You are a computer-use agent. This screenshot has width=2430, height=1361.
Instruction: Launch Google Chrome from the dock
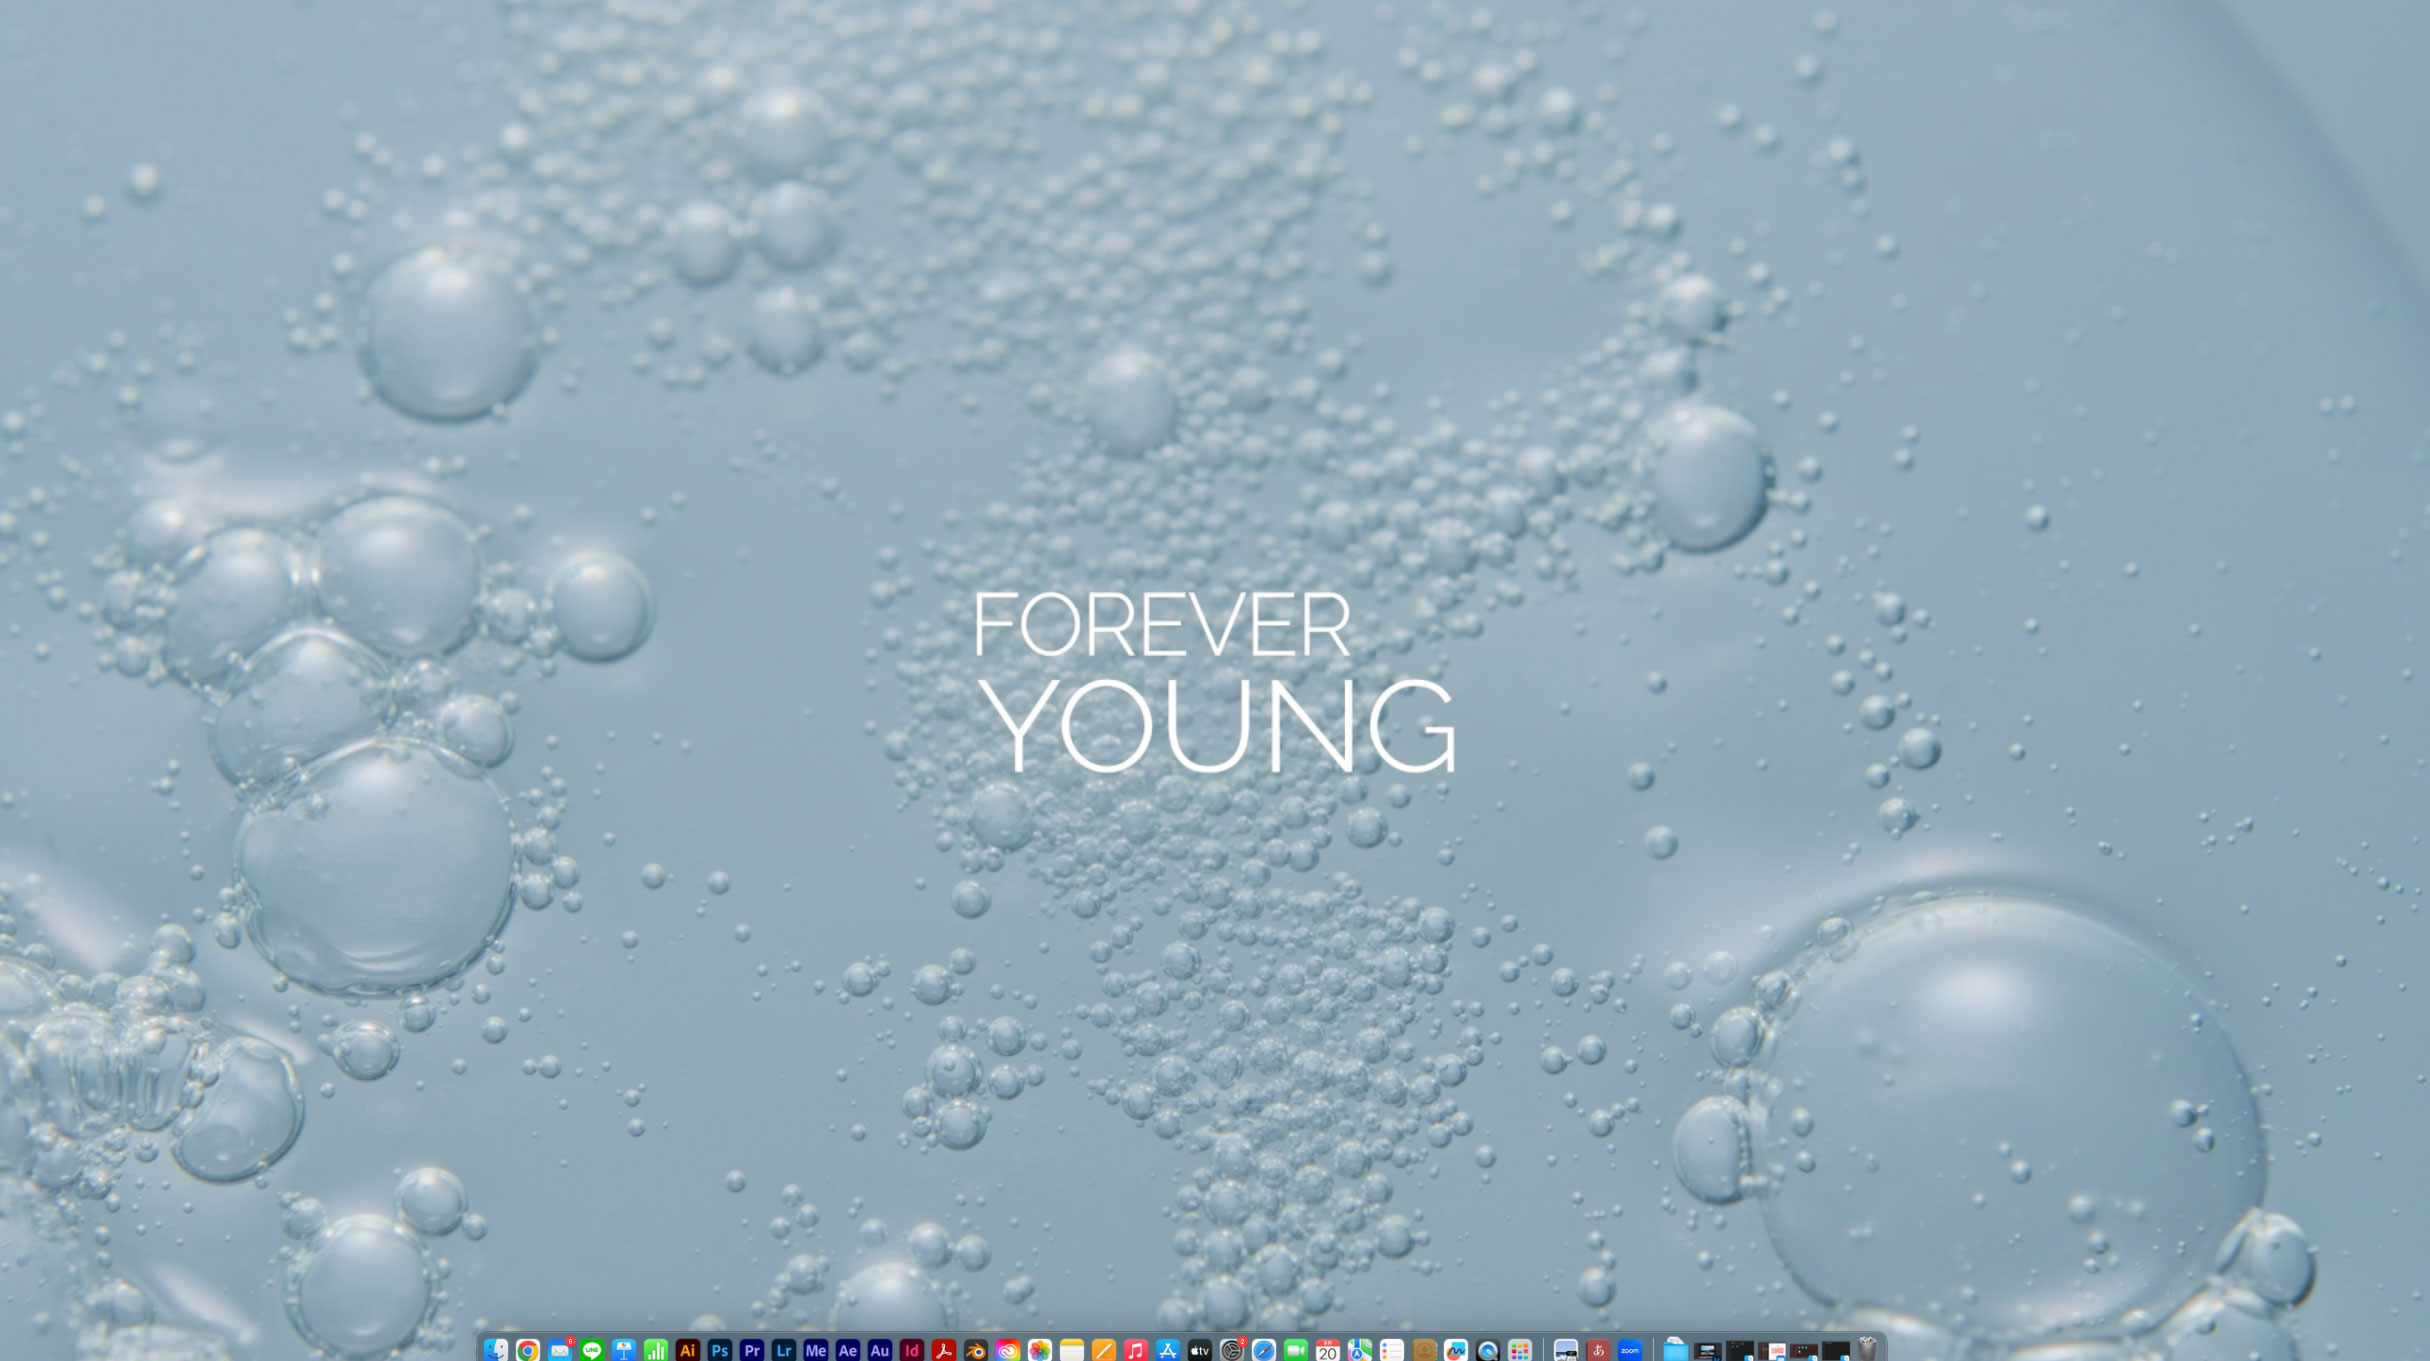[528, 1350]
